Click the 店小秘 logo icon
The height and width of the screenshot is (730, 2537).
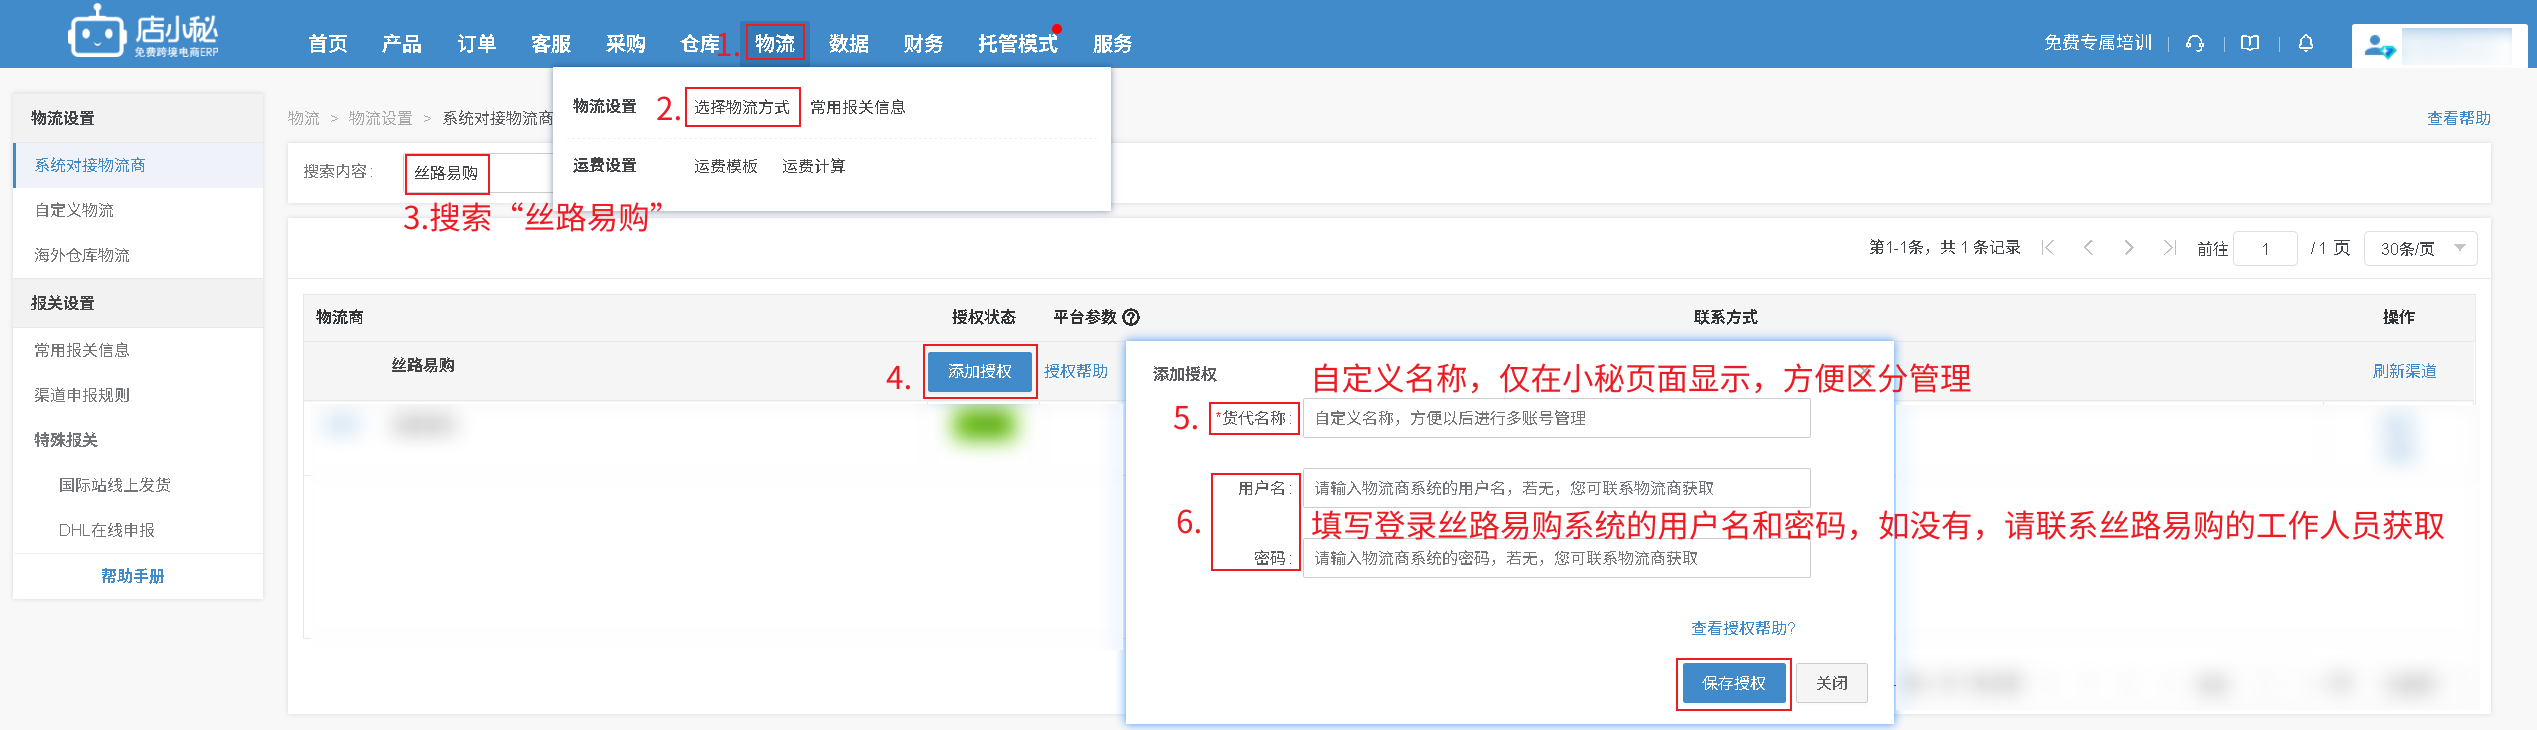click(x=96, y=34)
